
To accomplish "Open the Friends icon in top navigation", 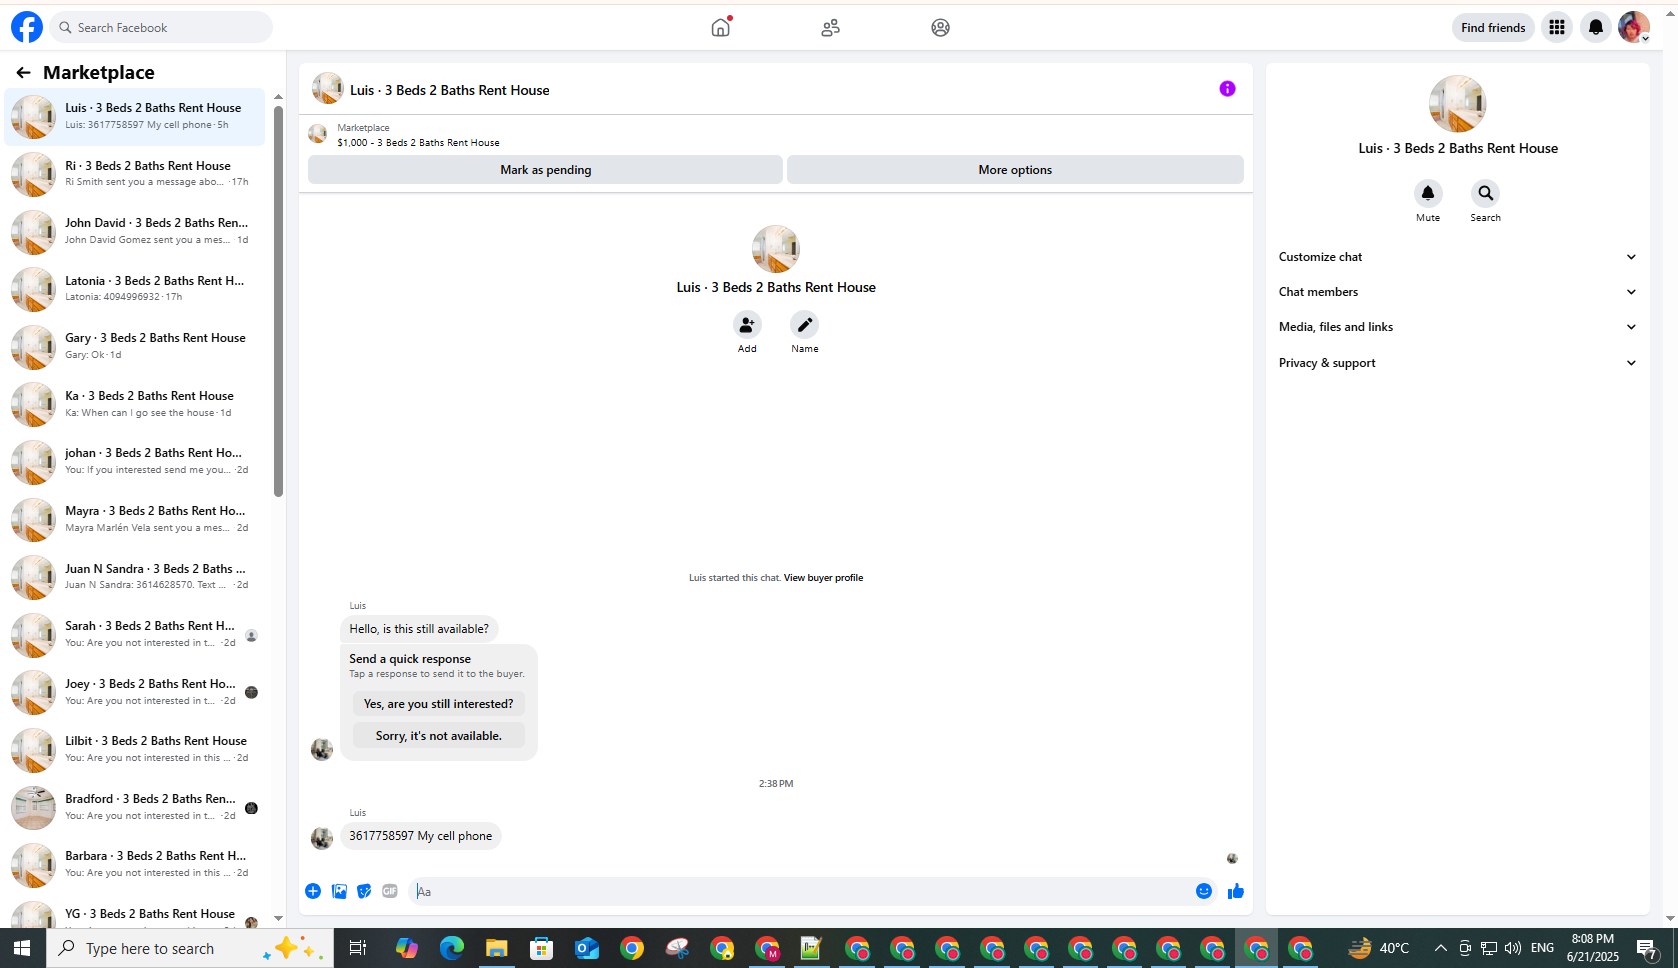I will pyautogui.click(x=831, y=27).
